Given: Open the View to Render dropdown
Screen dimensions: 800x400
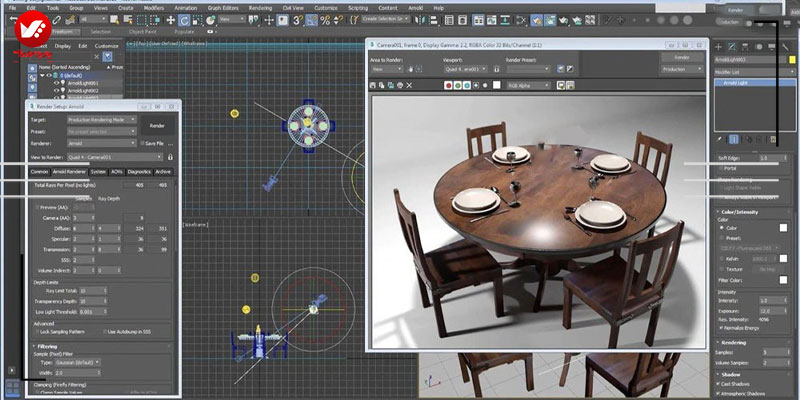Looking at the screenshot, I should (115, 157).
